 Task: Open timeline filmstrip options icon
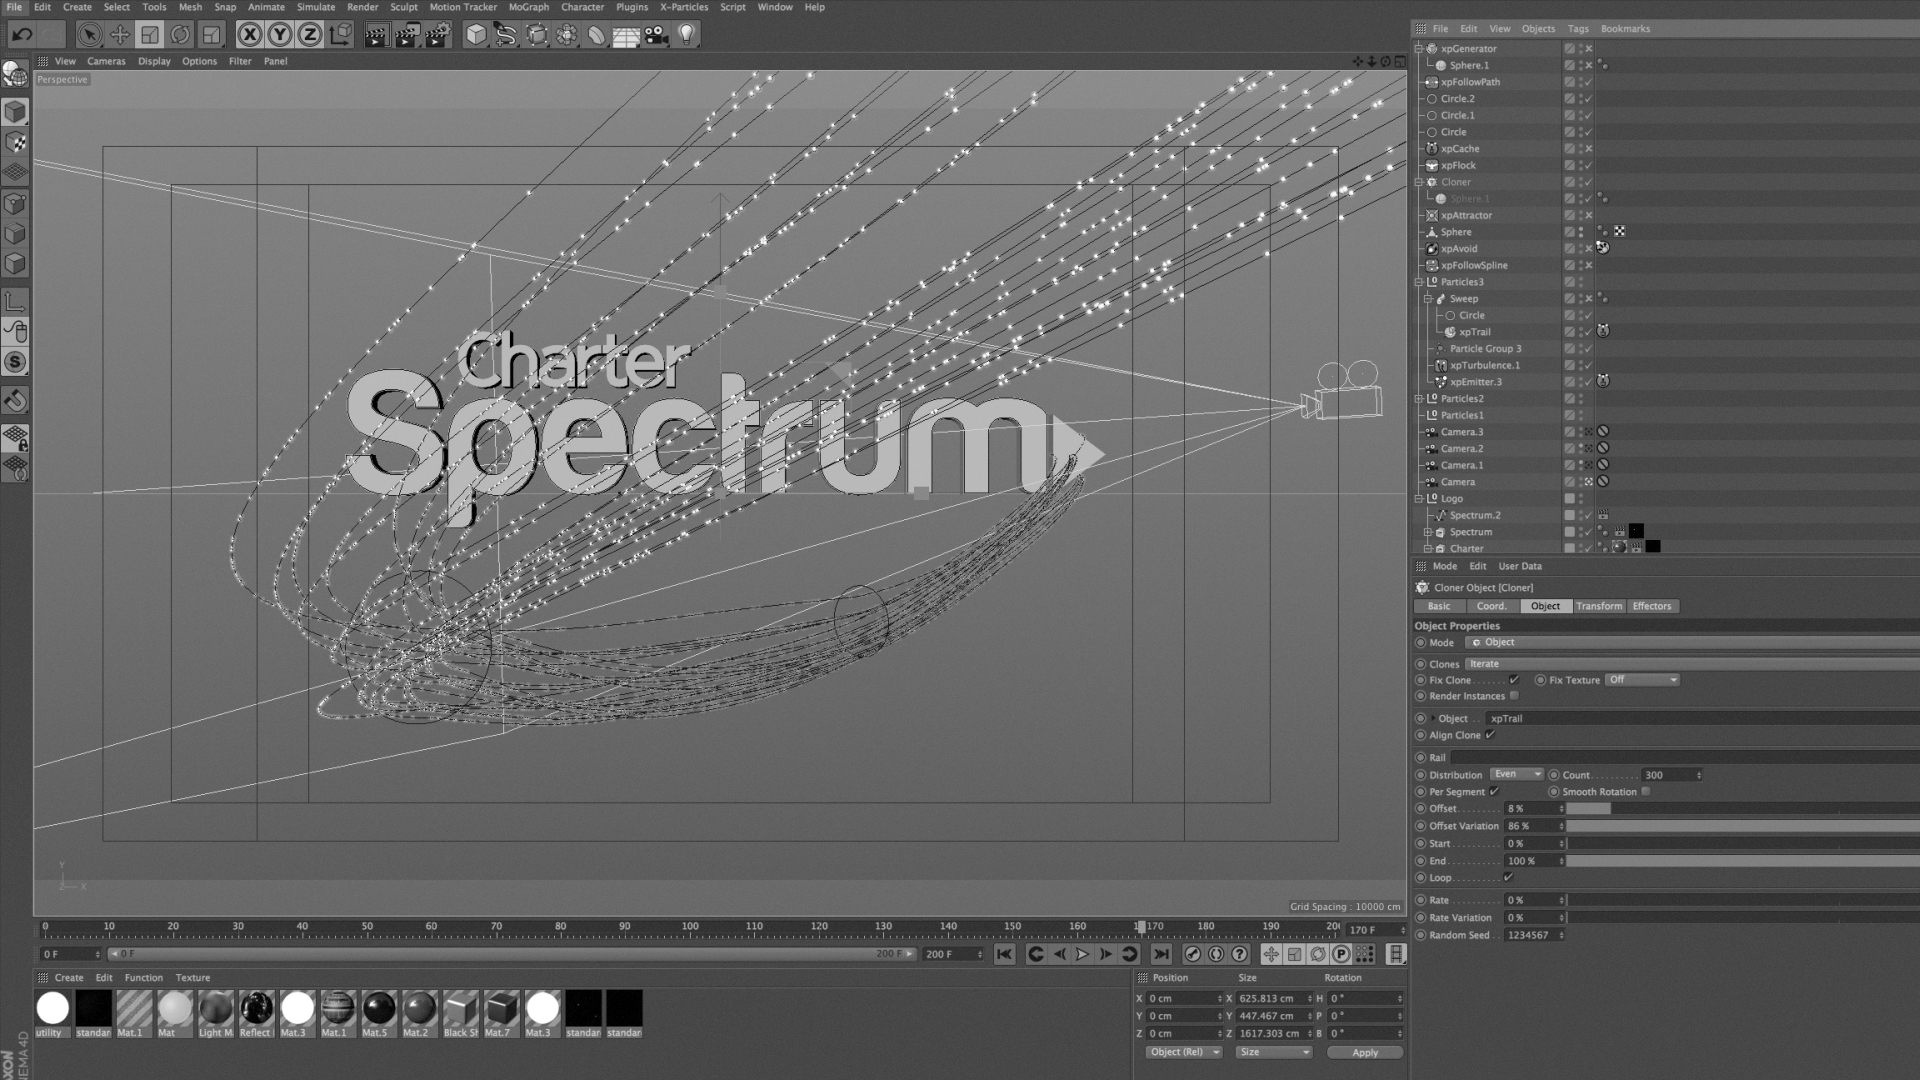click(x=1396, y=954)
